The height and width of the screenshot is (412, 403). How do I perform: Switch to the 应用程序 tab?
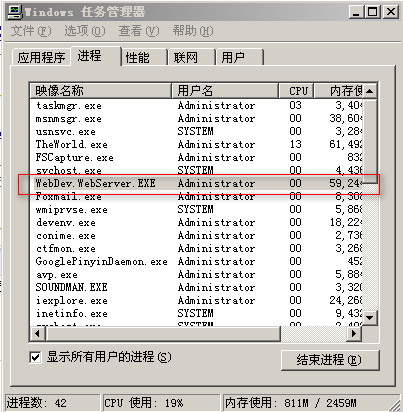point(41,57)
